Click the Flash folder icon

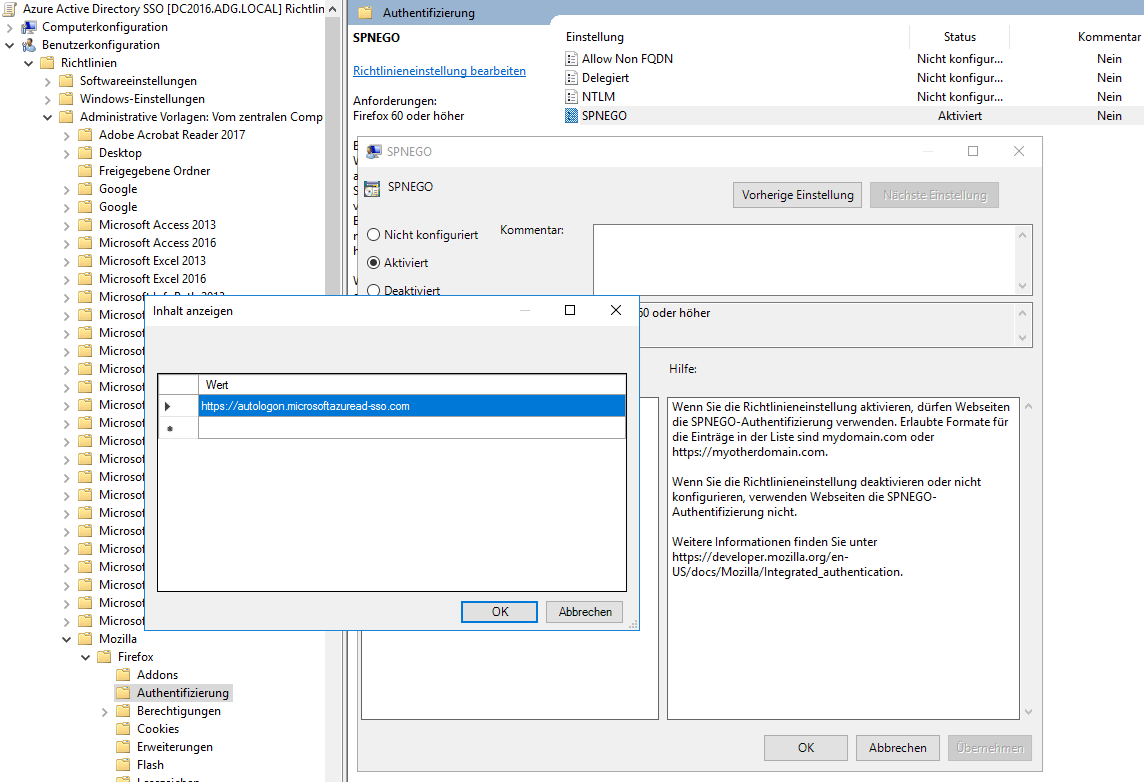(x=123, y=764)
